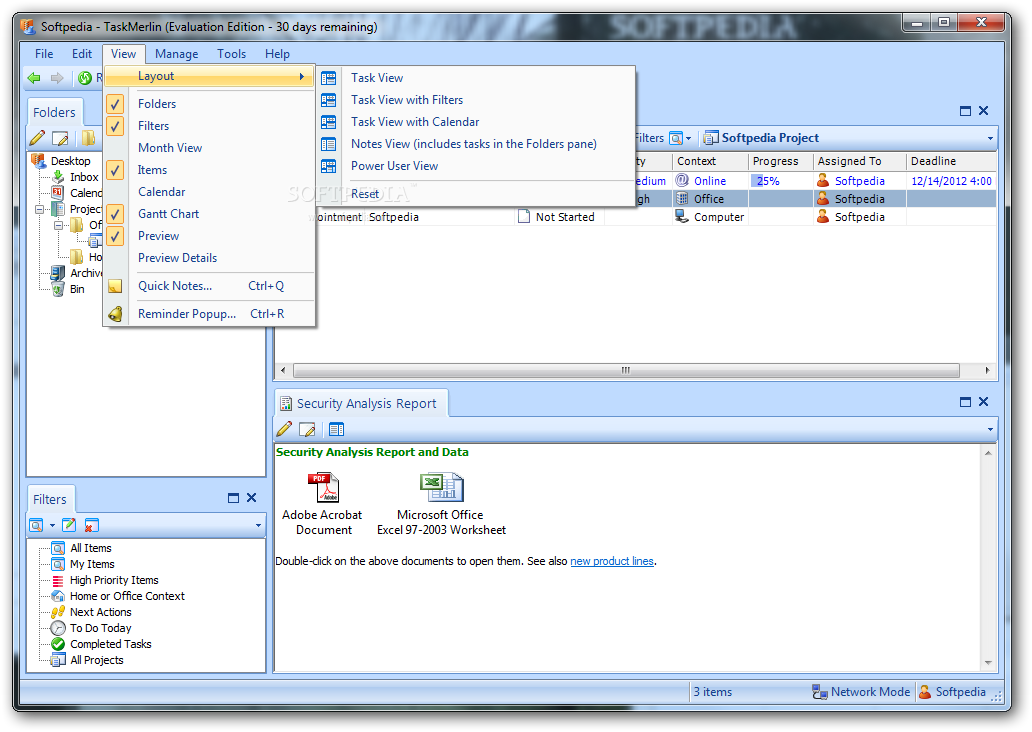Select Power User View layout
1032x732 pixels.
pyautogui.click(x=394, y=167)
